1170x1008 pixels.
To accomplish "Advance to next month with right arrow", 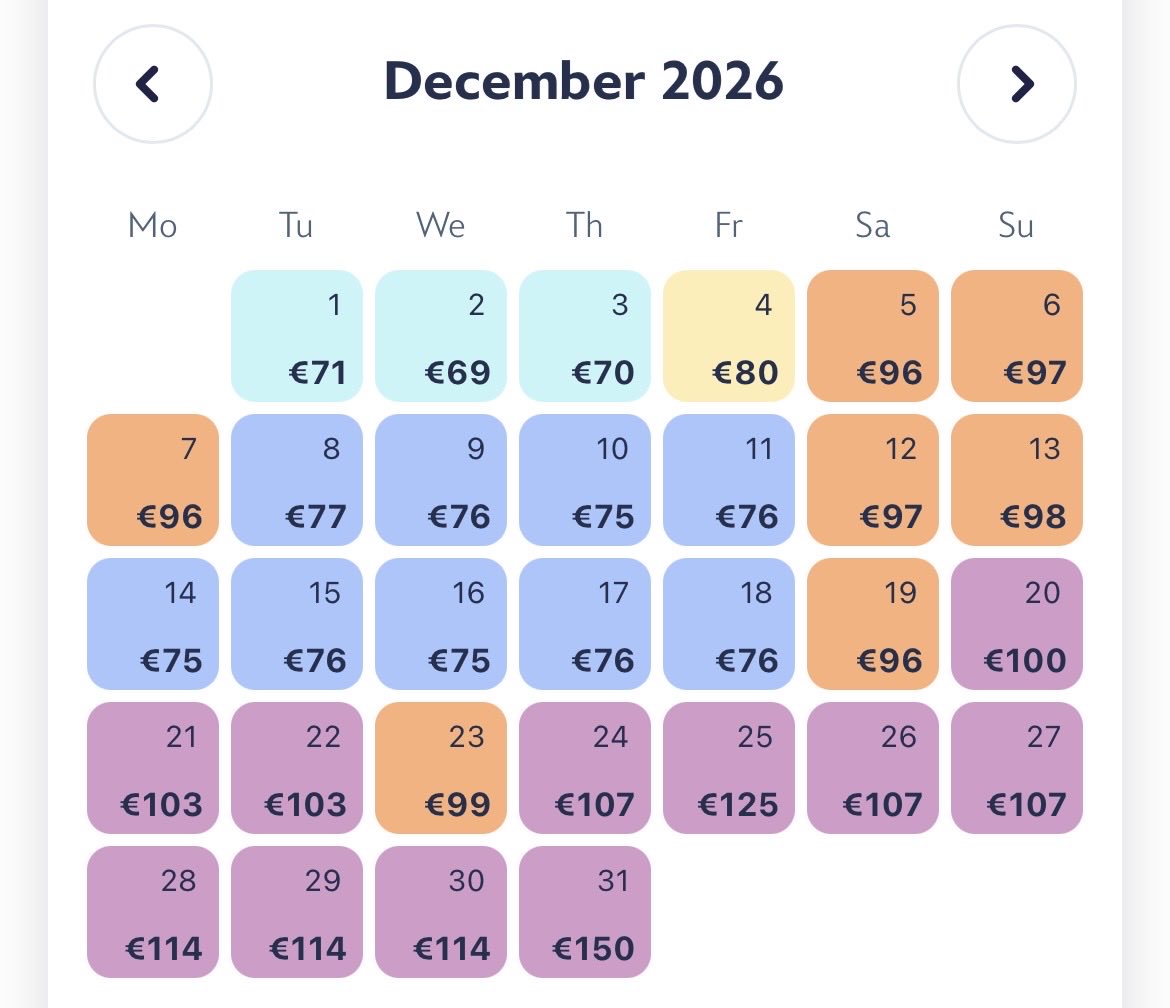I will click(1016, 84).
